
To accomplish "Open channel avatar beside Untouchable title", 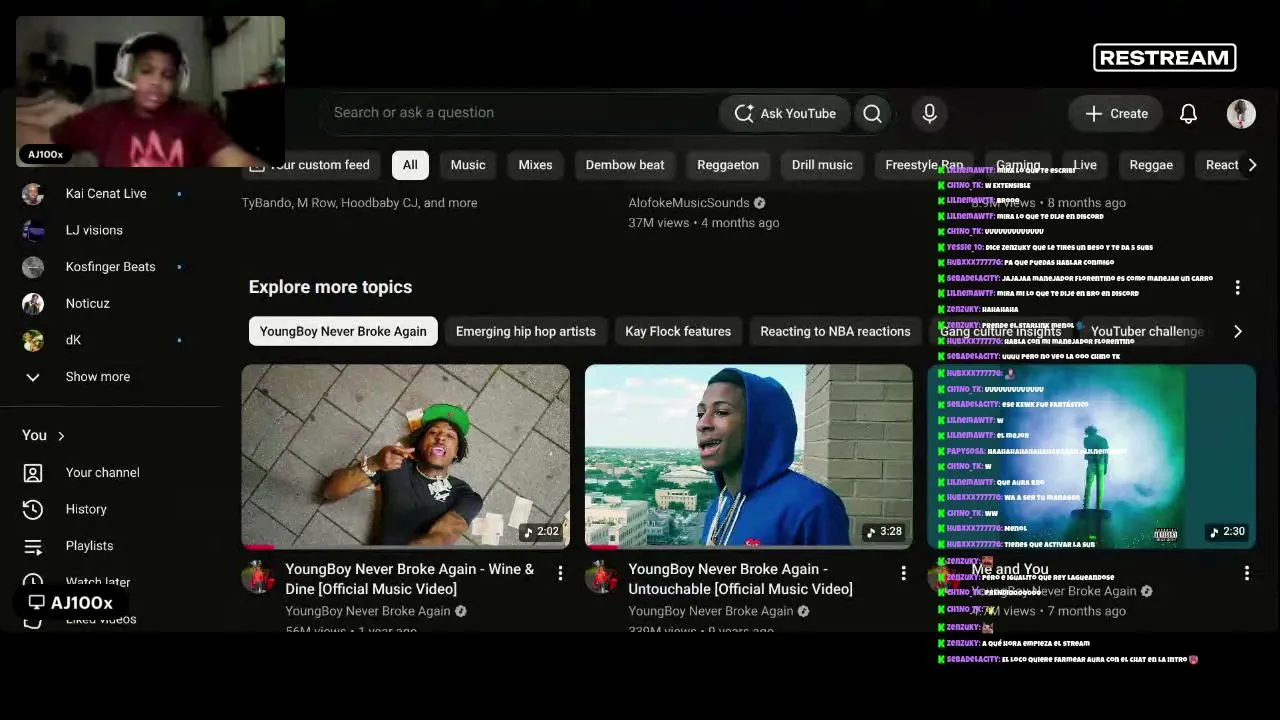I will click(x=601, y=577).
